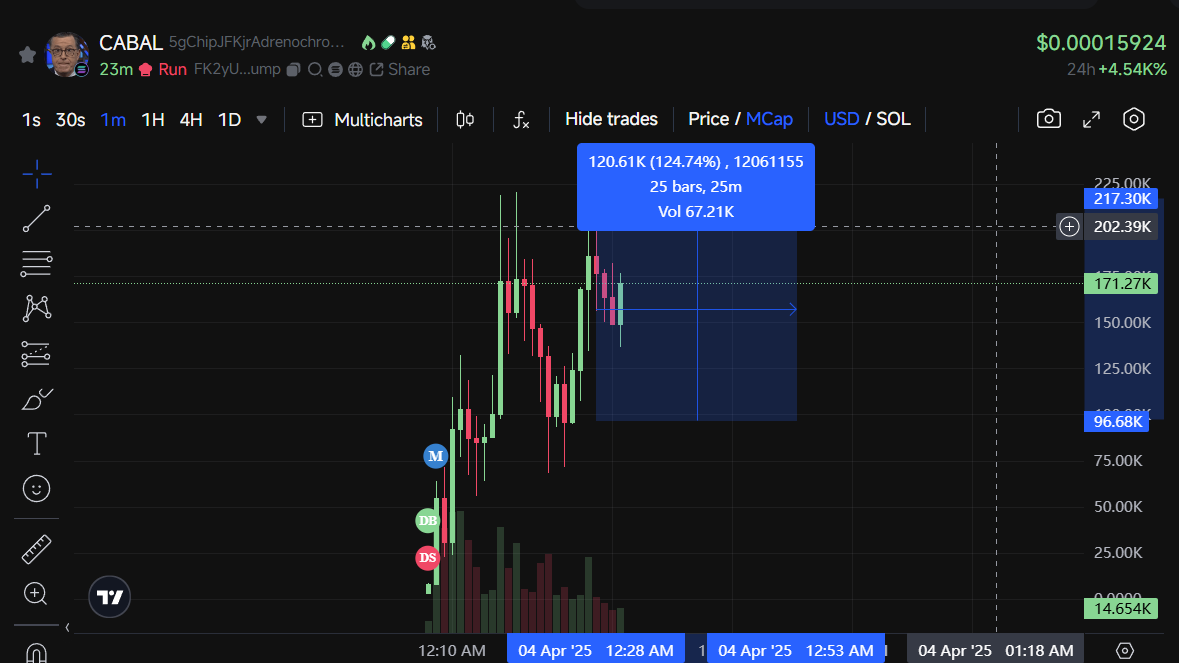Viewport: 1179px width, 663px height.
Task: Click the 12:10 AM time label
Action: [x=451, y=650]
